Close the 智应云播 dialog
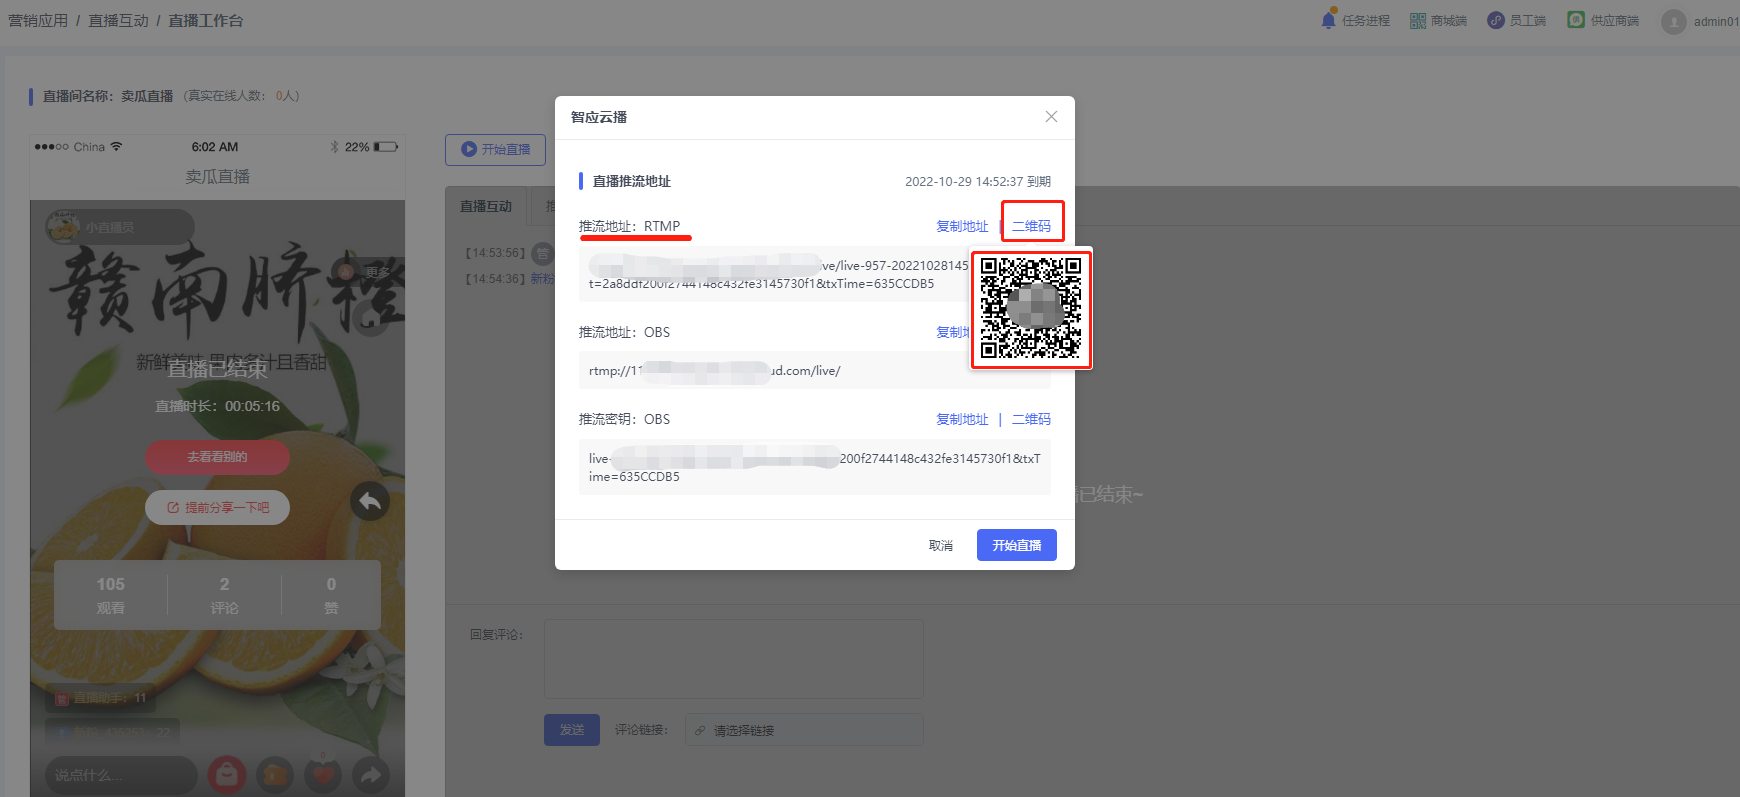 pos(1051,117)
